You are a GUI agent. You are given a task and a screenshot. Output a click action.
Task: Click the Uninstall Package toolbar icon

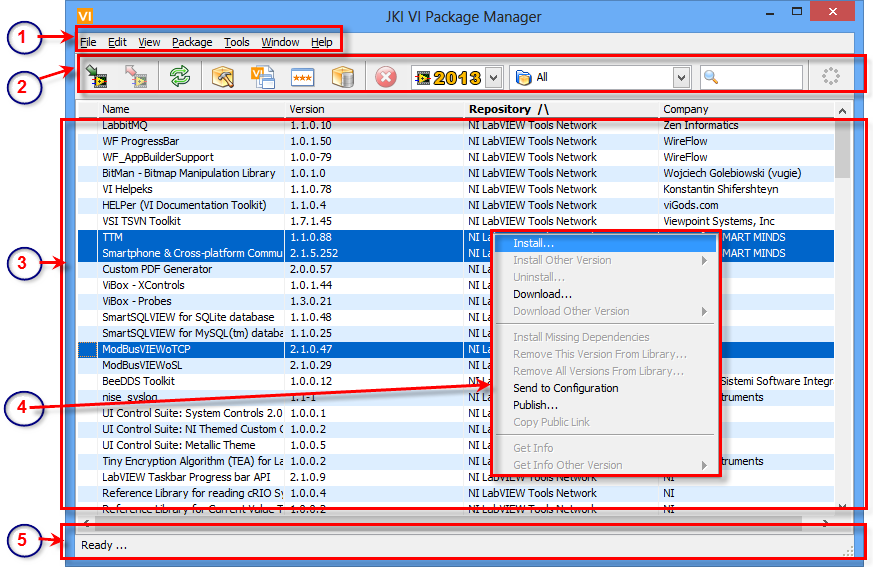pos(137,77)
